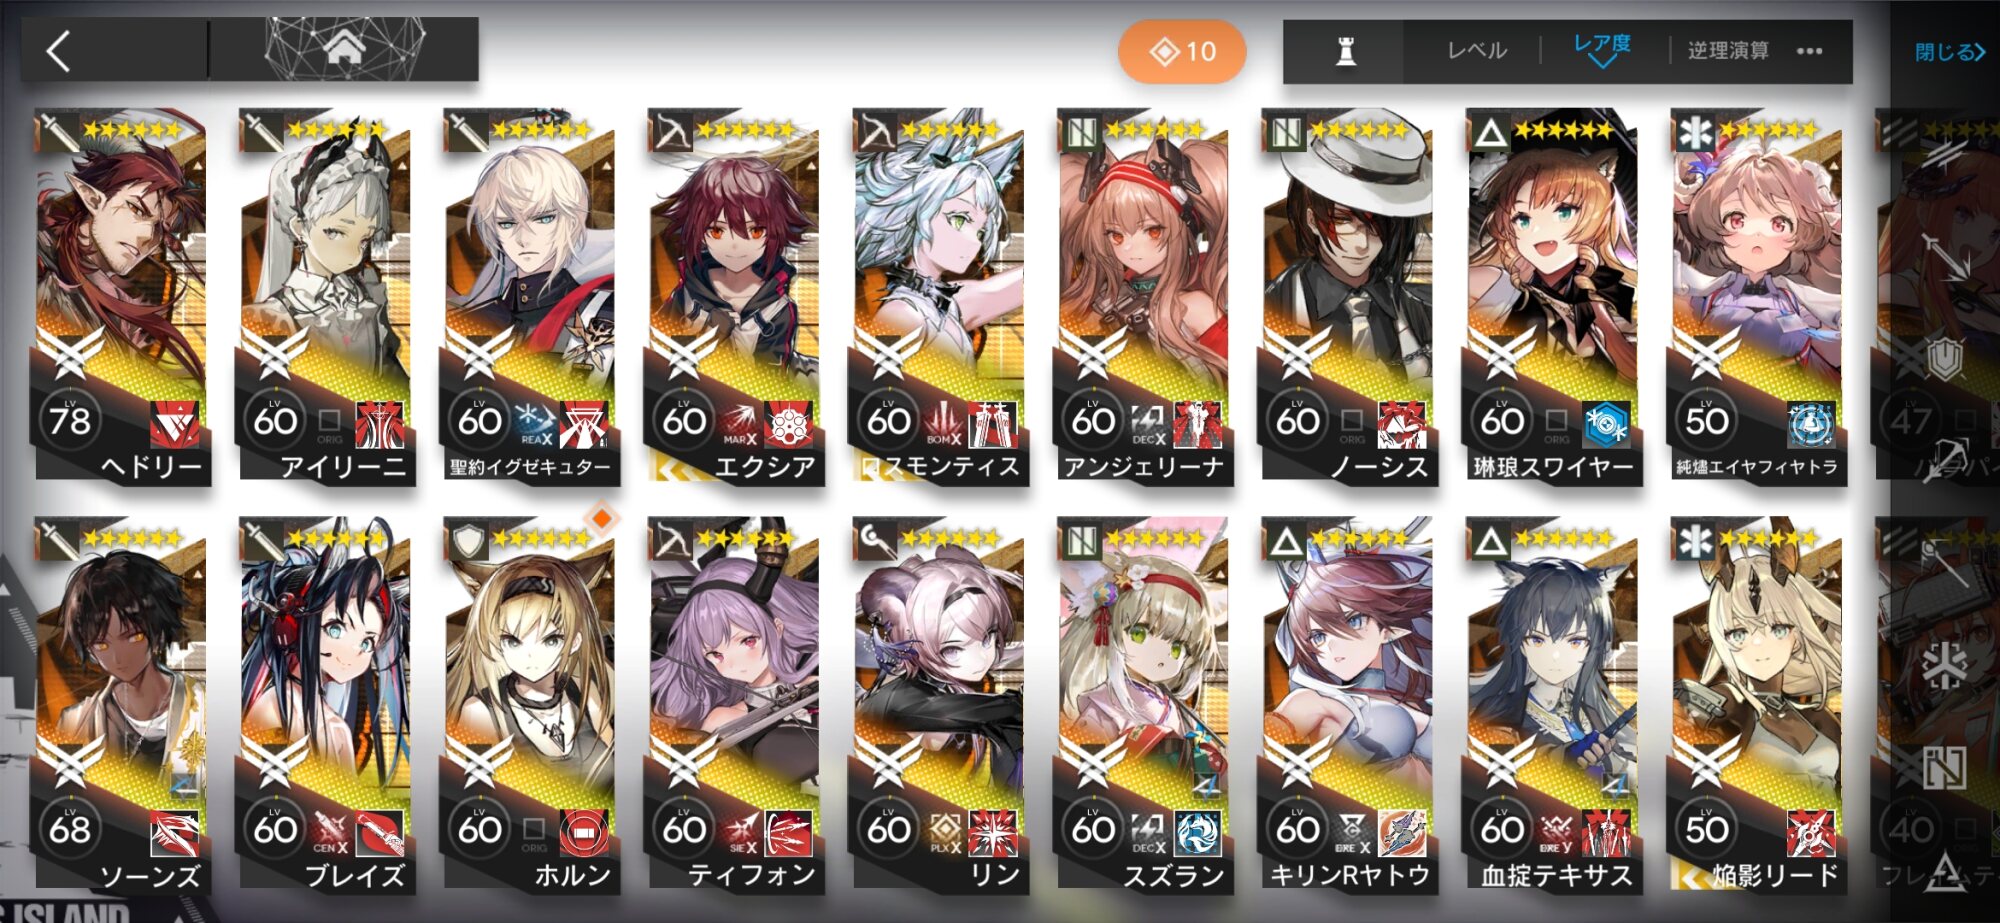Sort operators by 逆理演算
Screen dimensions: 2000x923
coord(1728,51)
